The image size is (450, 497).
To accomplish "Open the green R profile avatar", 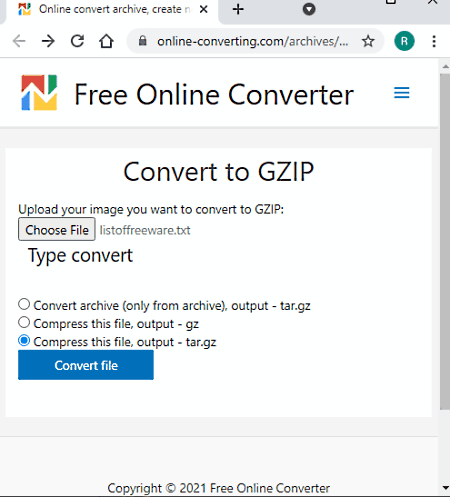I will tap(404, 41).
